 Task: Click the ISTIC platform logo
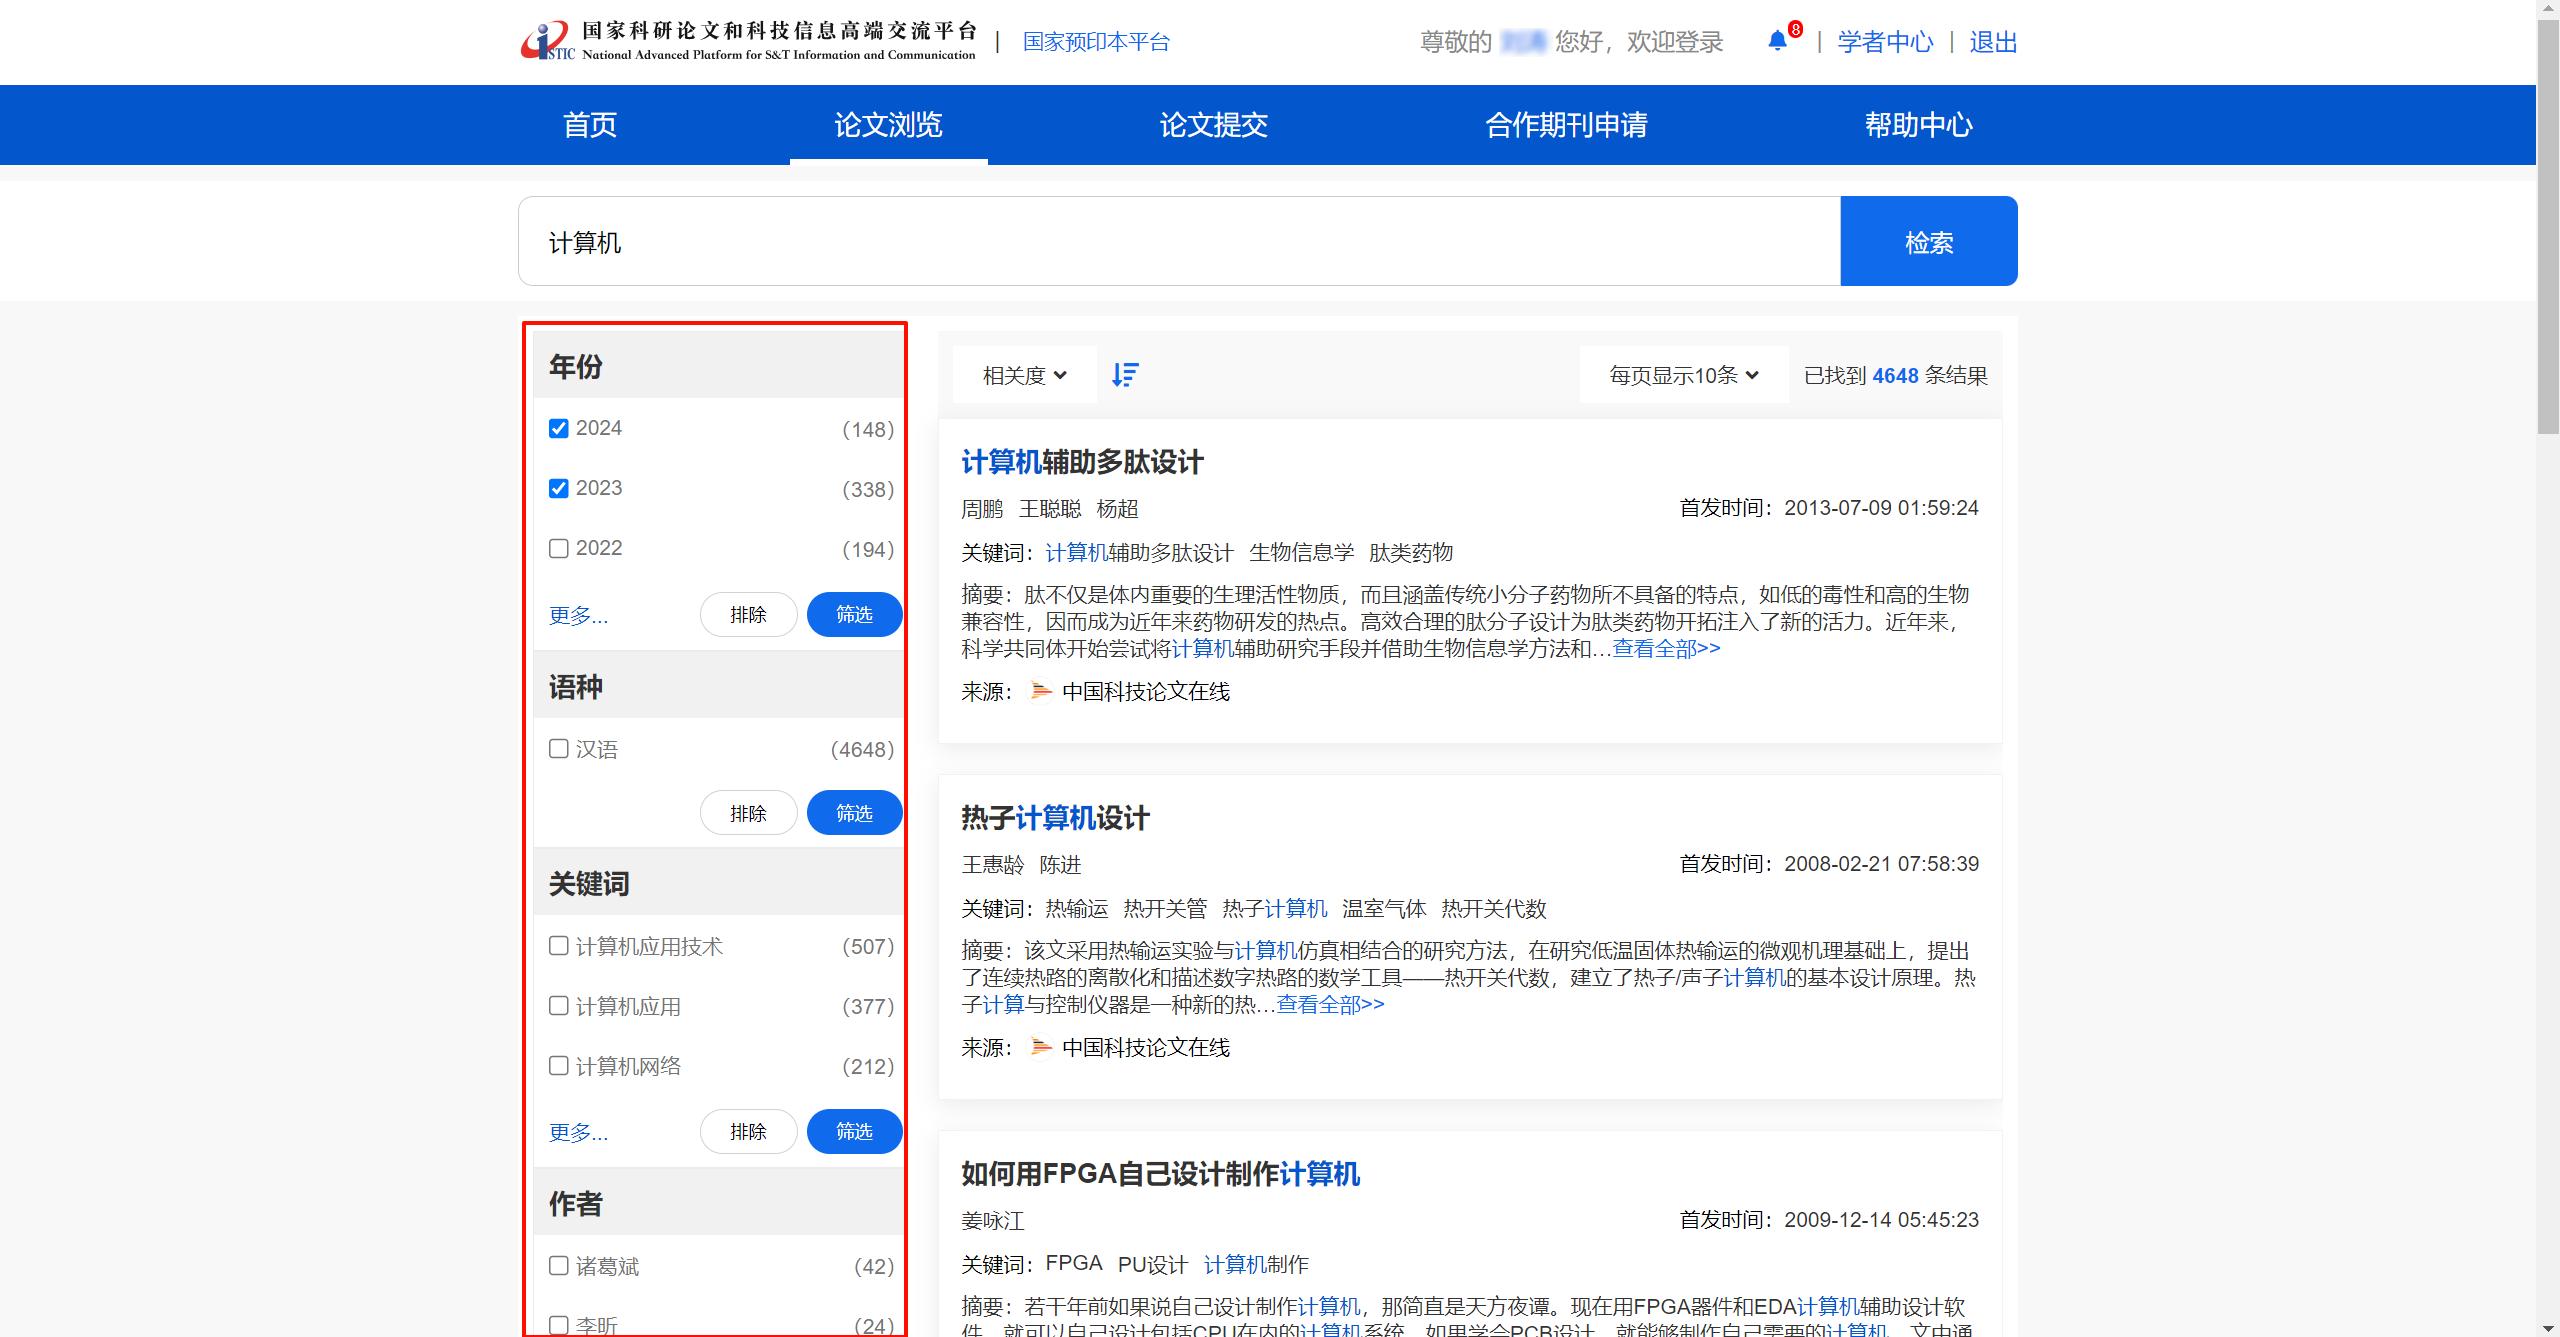click(748, 41)
